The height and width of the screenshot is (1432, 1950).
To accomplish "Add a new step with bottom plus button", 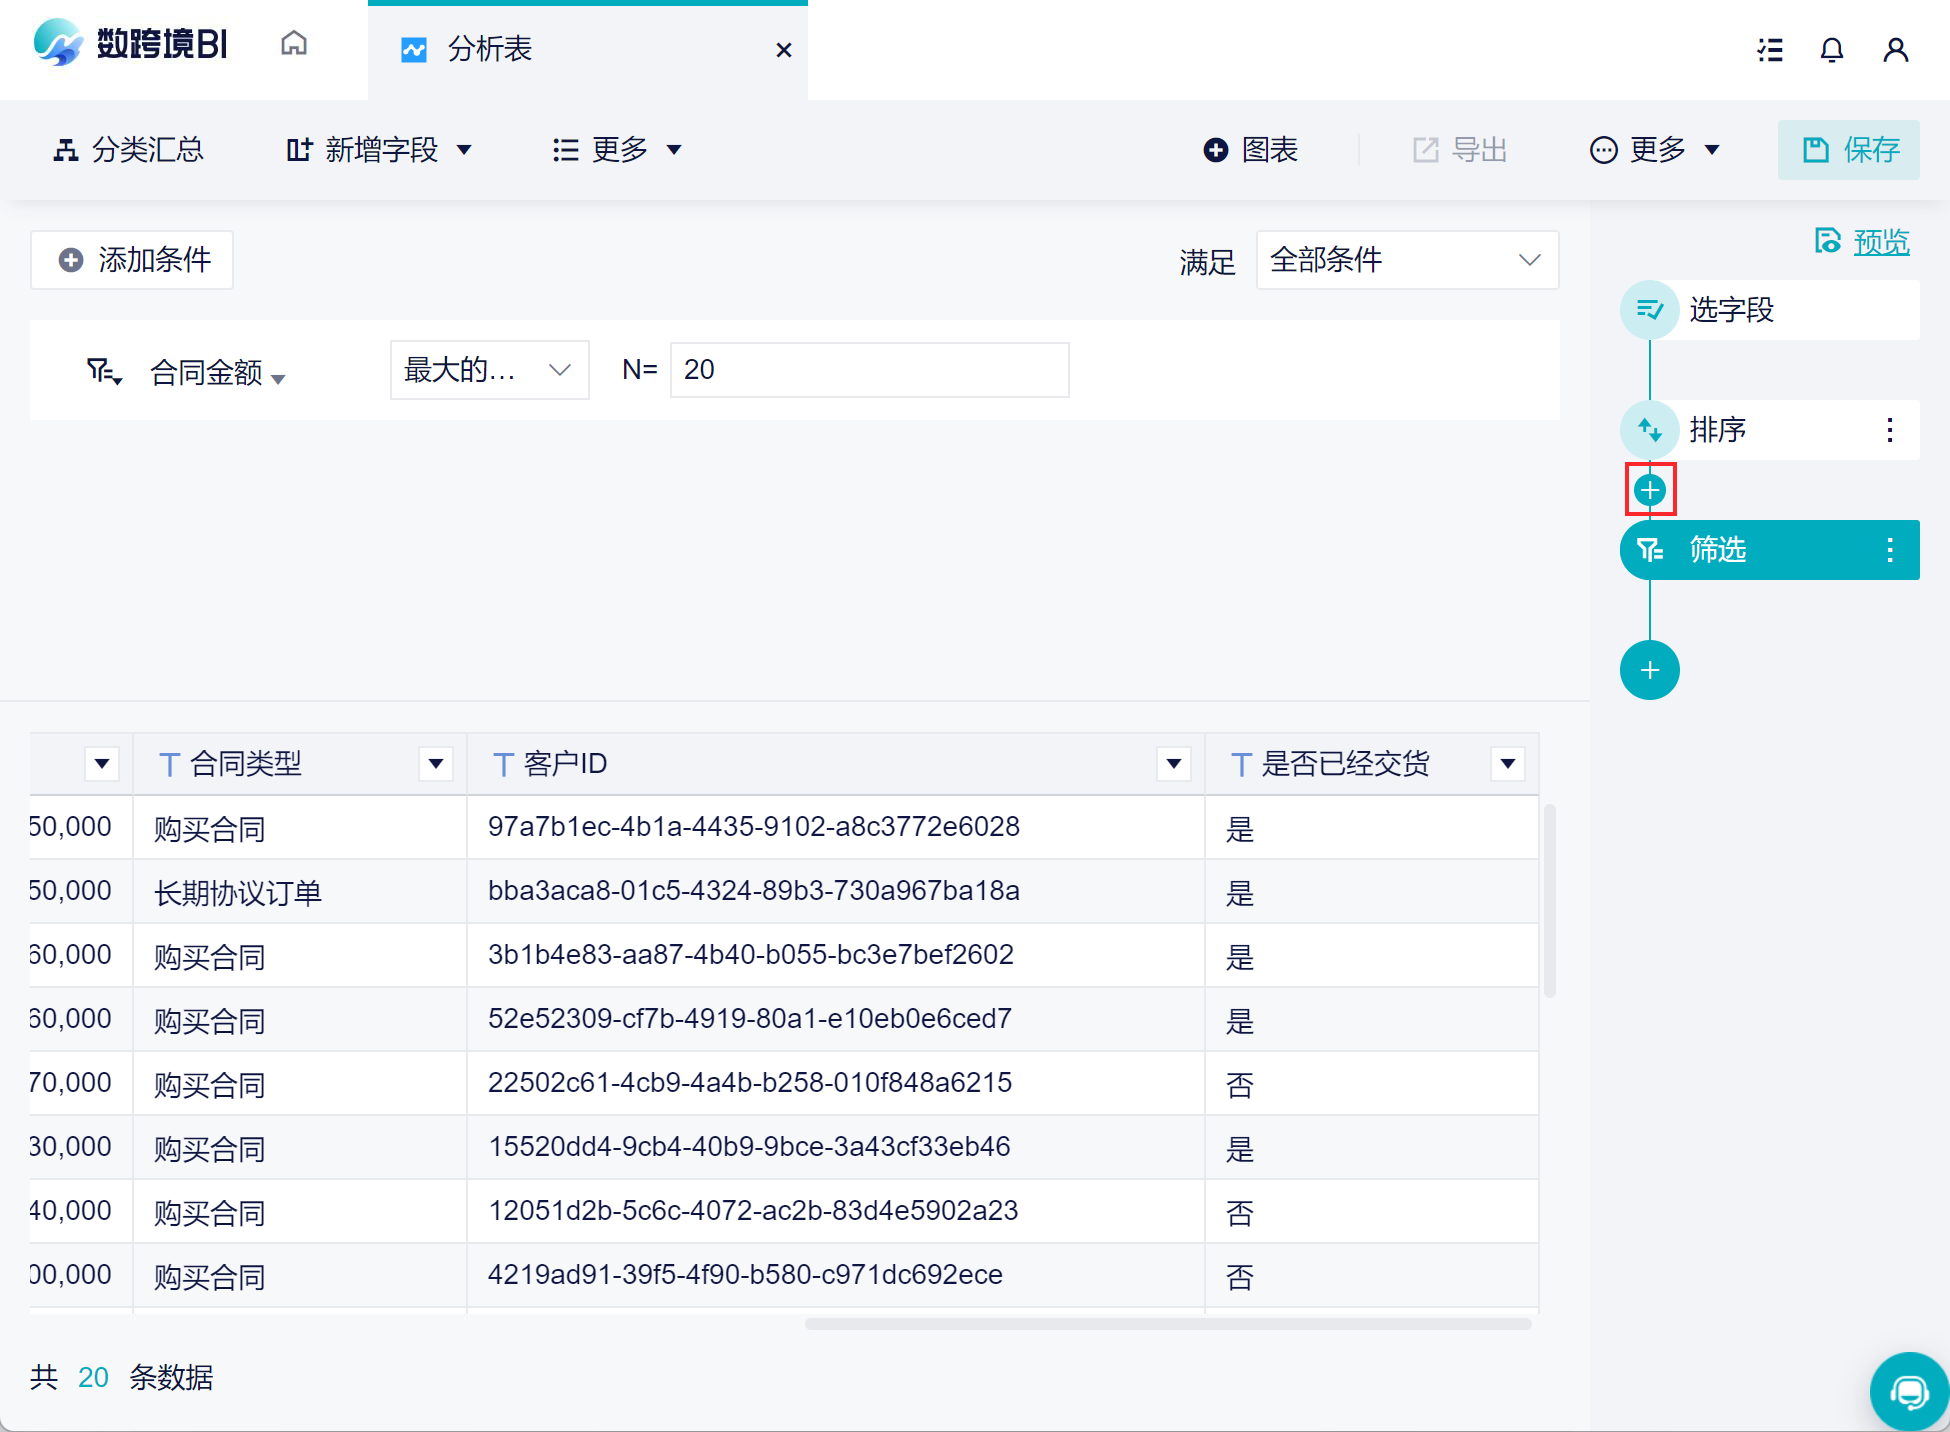I will point(1650,670).
